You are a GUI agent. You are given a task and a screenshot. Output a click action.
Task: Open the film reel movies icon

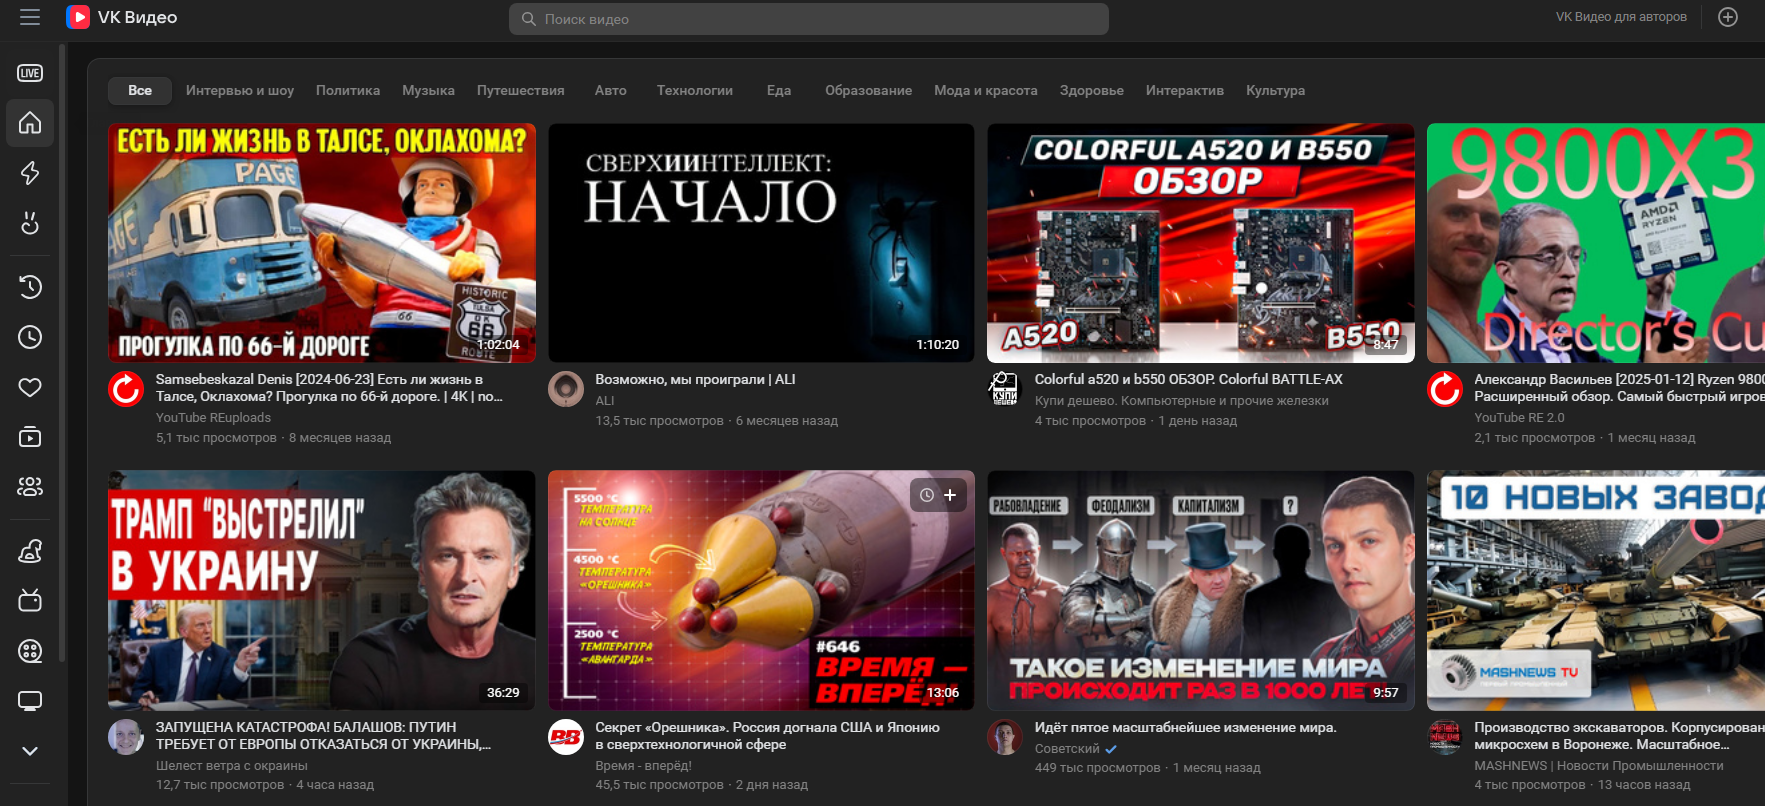point(30,651)
